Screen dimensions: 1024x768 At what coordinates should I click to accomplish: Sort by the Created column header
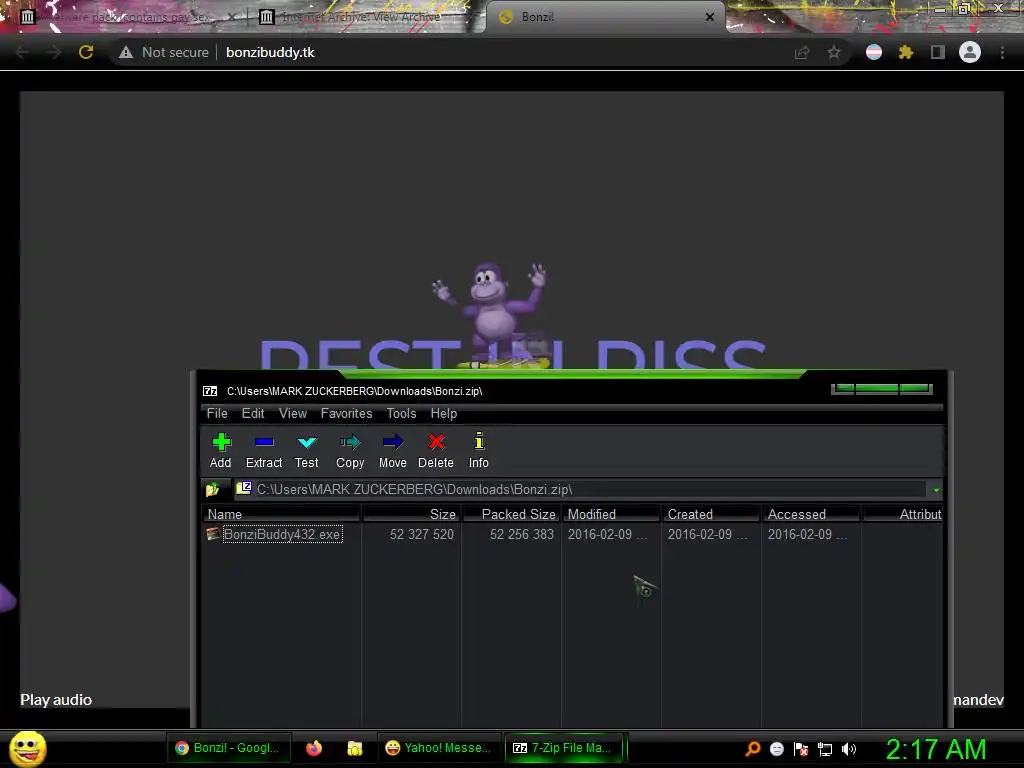coord(711,514)
